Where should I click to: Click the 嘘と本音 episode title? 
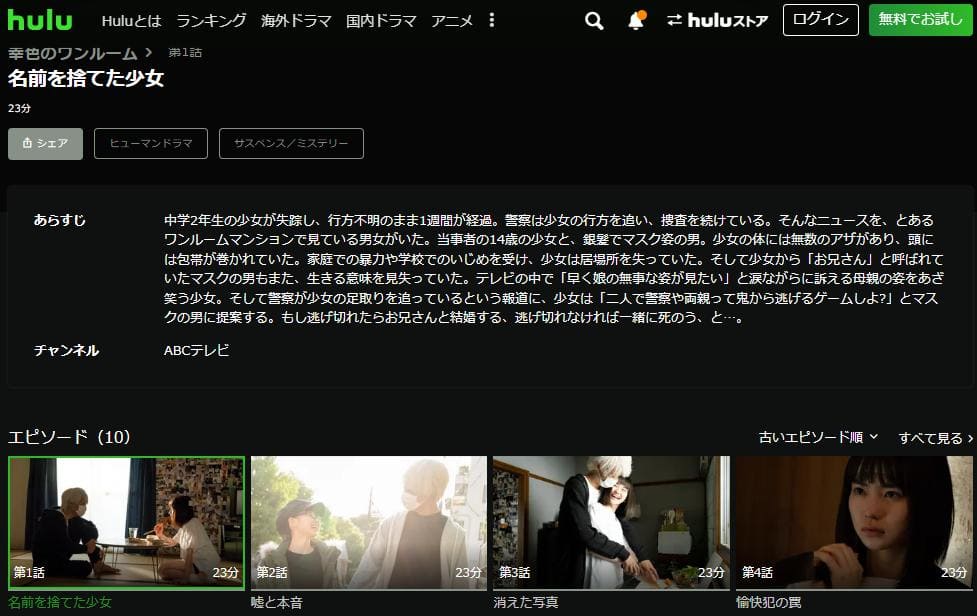click(x=277, y=602)
